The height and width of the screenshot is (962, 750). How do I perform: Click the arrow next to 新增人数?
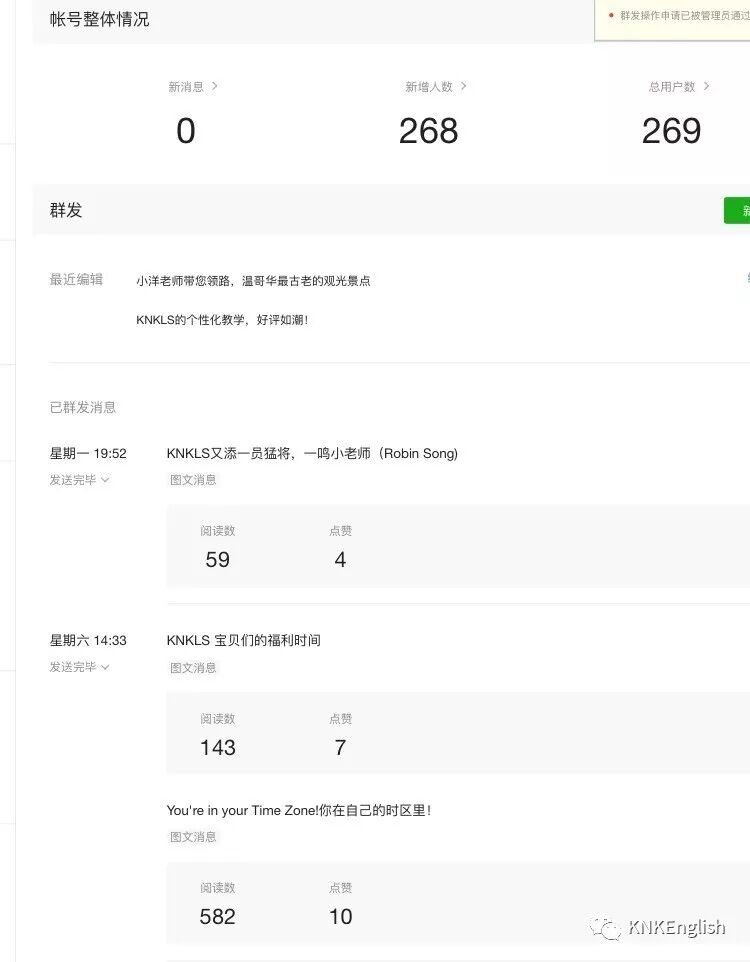tap(463, 87)
